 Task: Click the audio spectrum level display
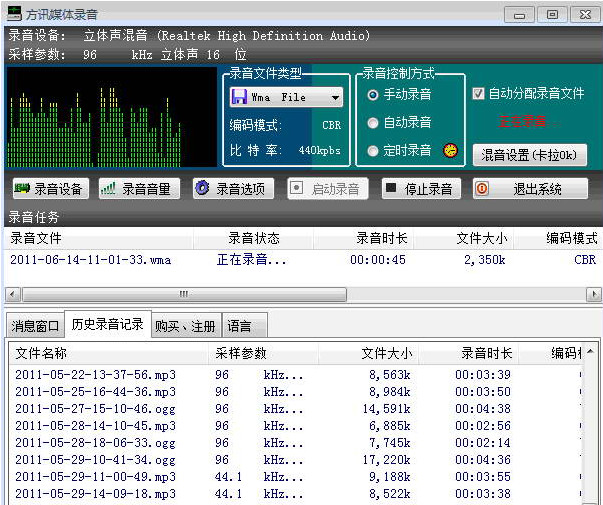(x=112, y=117)
